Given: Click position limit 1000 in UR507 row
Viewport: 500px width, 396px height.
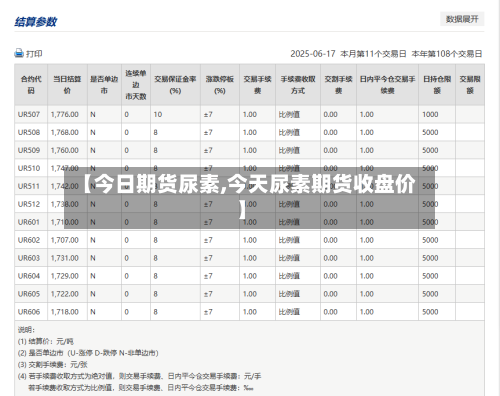Looking at the screenshot, I should click(430, 114).
